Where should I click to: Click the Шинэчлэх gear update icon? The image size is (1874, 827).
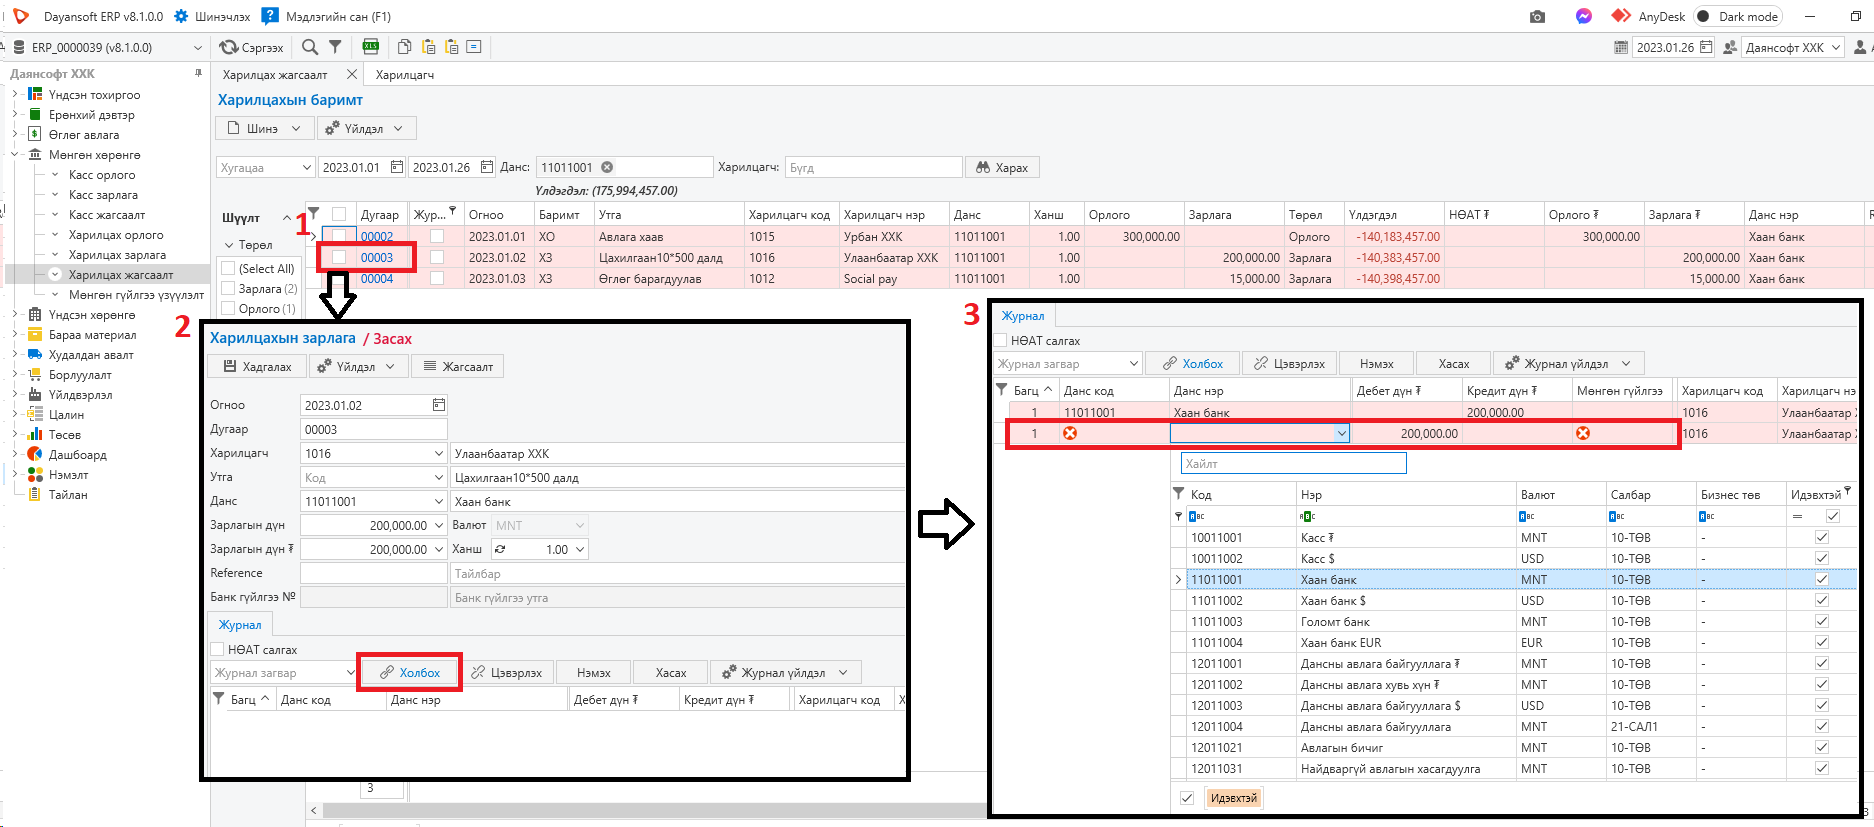pyautogui.click(x=181, y=16)
